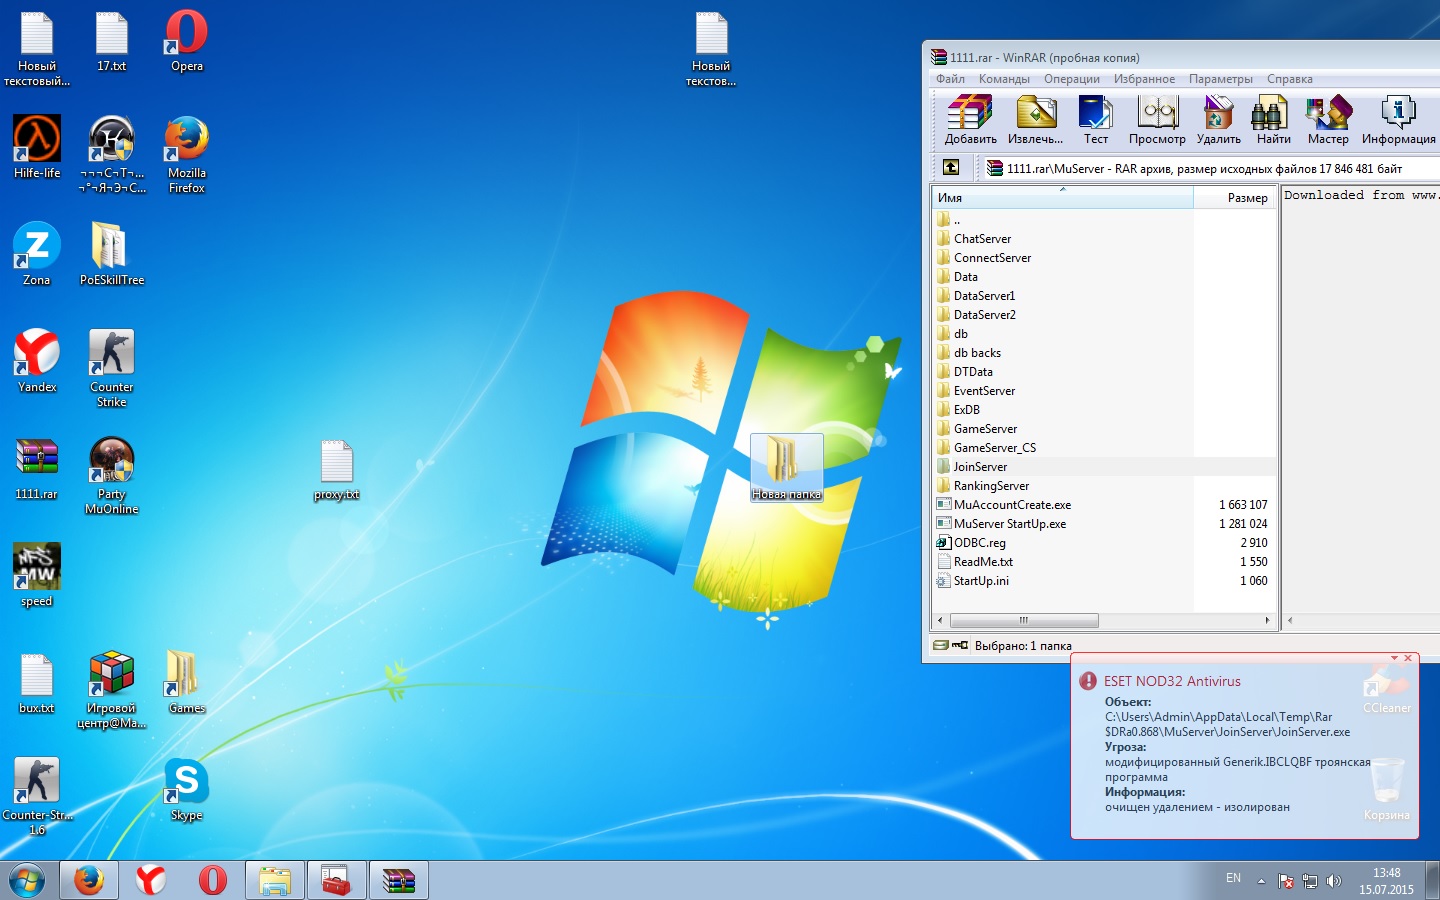
Task: Select the Counter Strike desktop shortcut
Action: 112,368
